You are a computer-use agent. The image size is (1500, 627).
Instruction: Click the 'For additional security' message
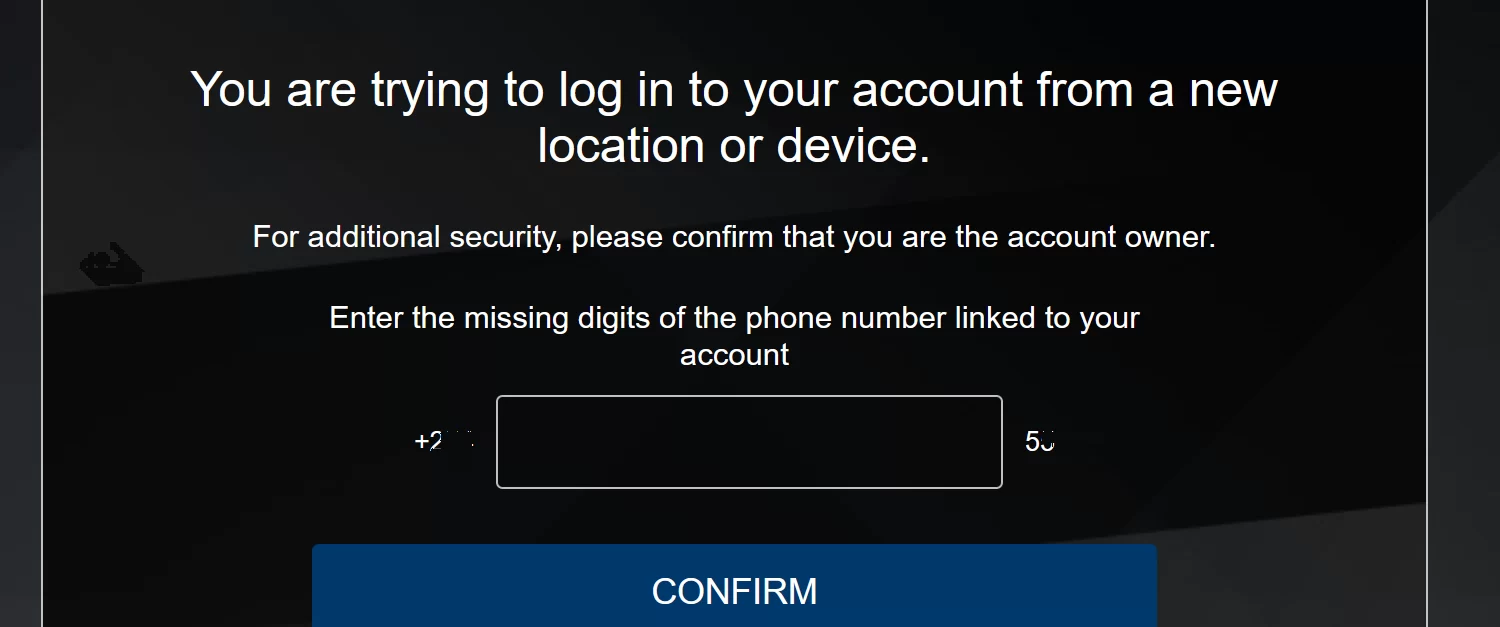(734, 238)
